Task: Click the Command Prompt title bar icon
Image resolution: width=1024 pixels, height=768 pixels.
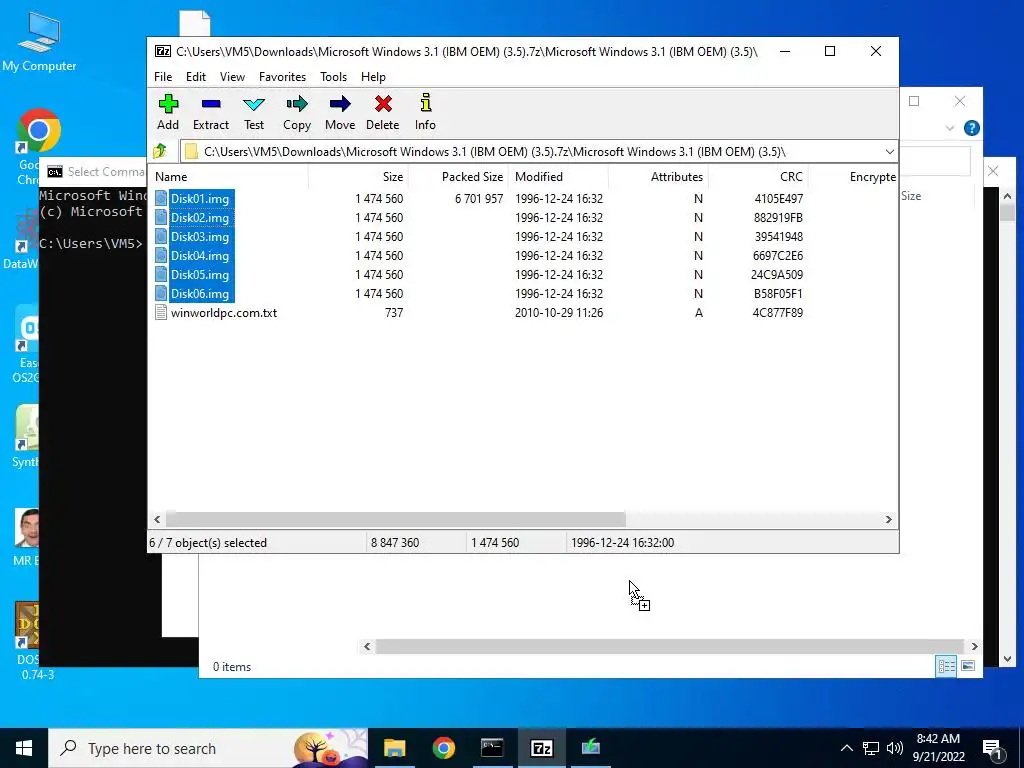Action: point(55,172)
